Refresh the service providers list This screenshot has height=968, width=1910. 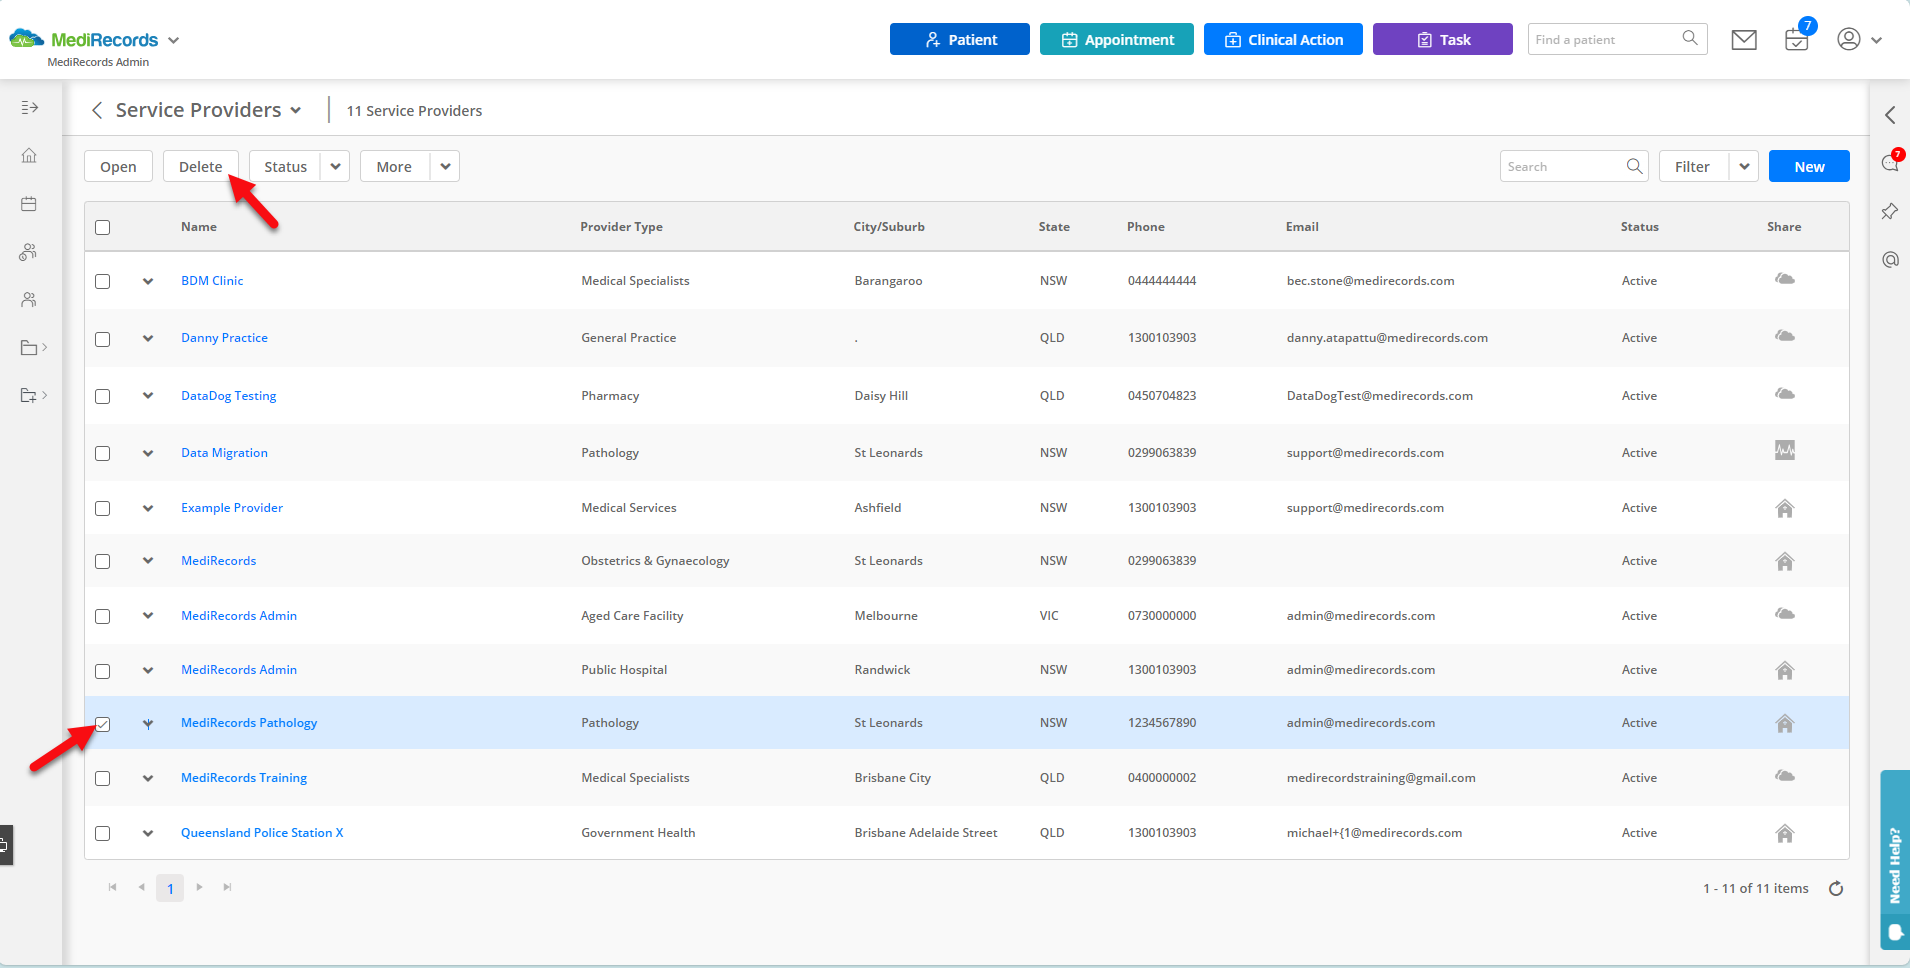(x=1836, y=888)
